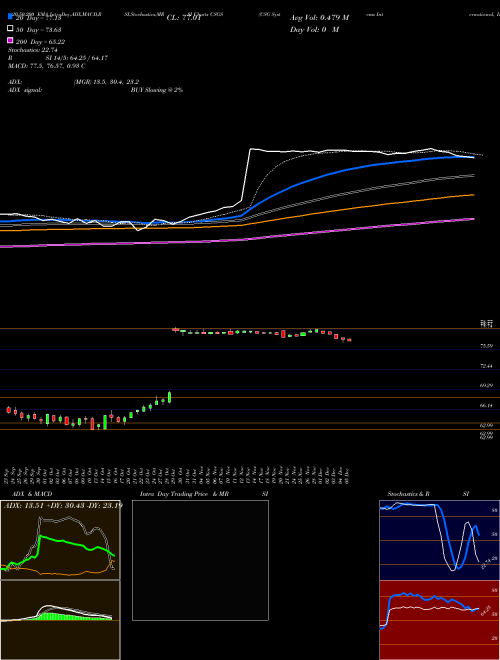Click the "Stochastics: 22.74" readout
Screen dimensions: 500x660
click(33, 50)
